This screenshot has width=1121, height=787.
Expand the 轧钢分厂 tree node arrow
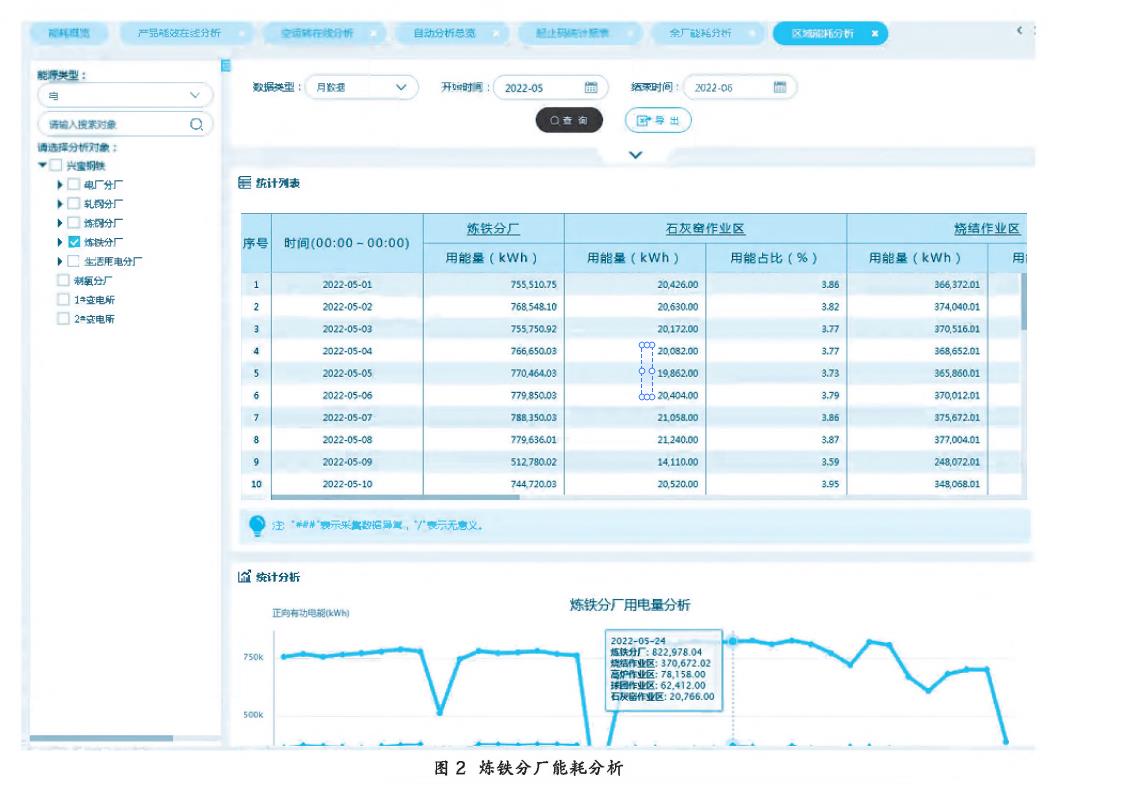(x=59, y=204)
